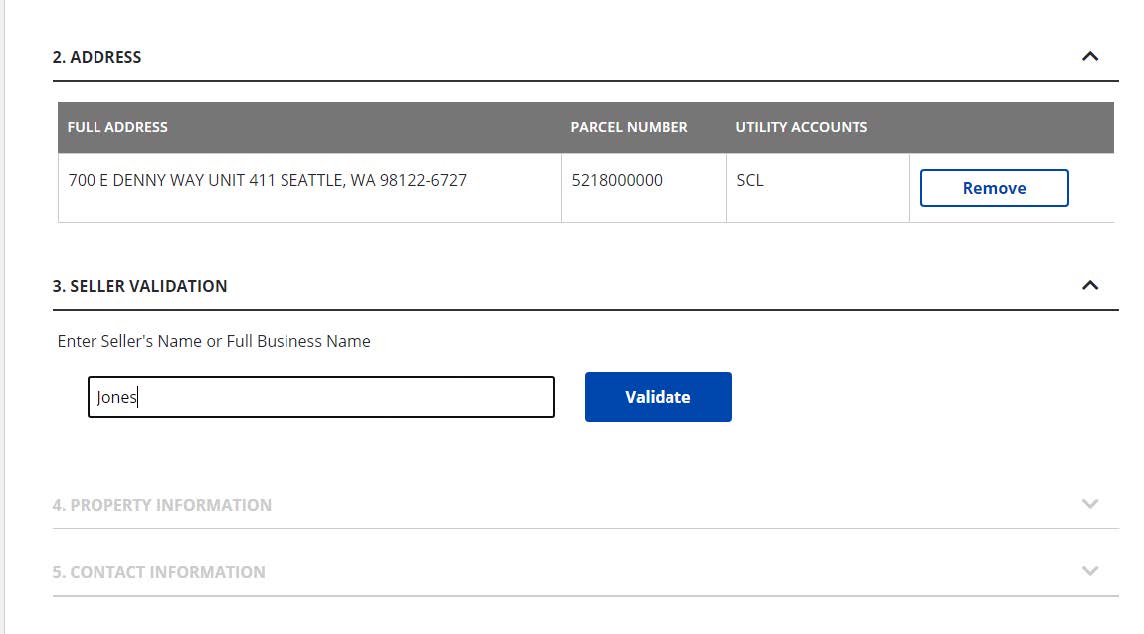The width and height of the screenshot is (1144, 634).
Task: Click the word 'Jones' in seller field
Action: [x=116, y=397]
